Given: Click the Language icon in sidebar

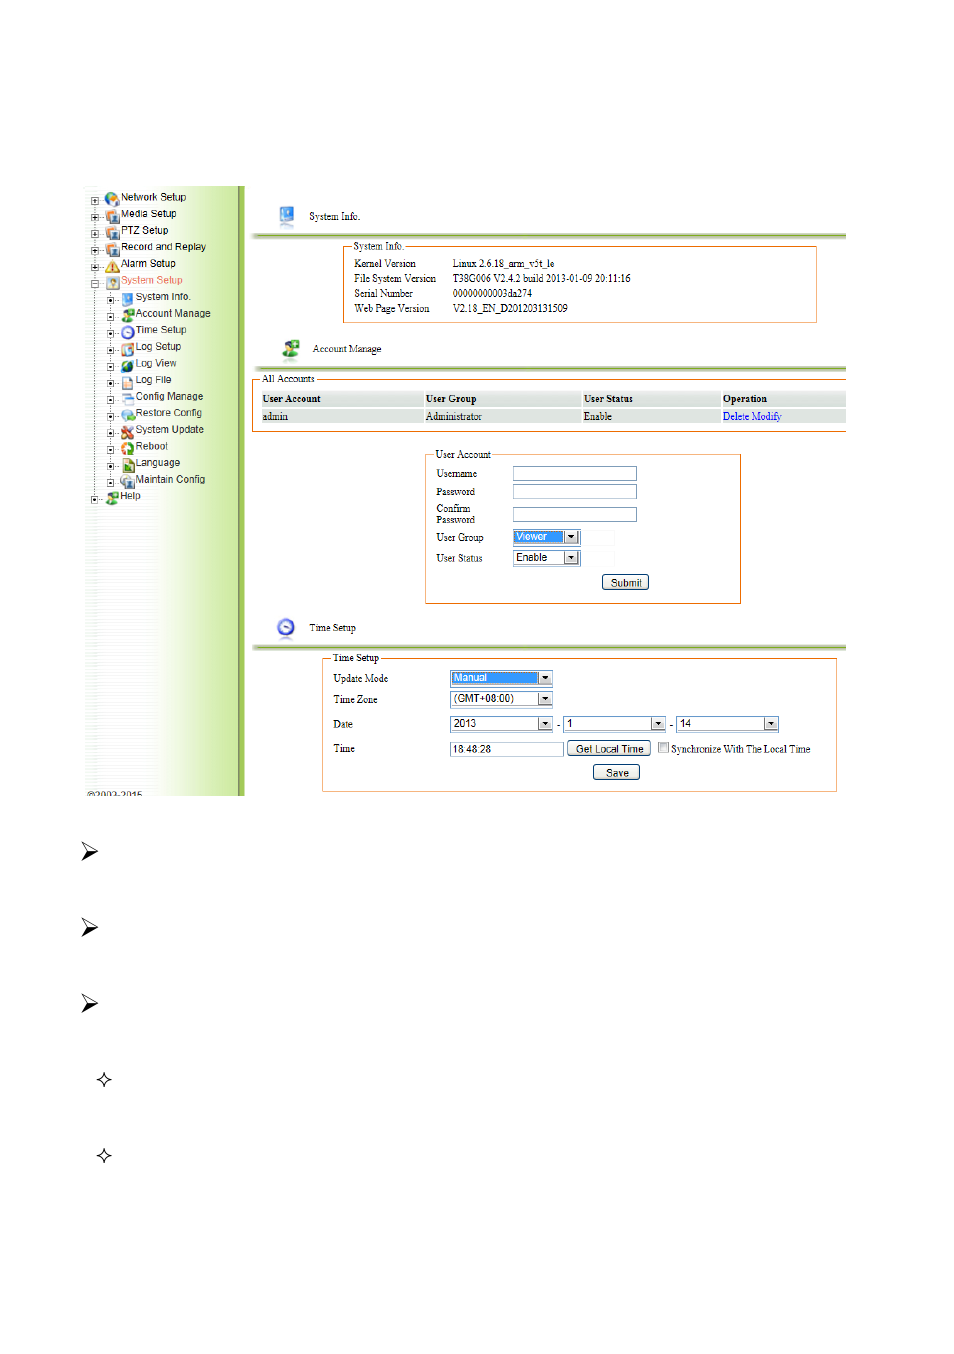Looking at the screenshot, I should point(127,464).
